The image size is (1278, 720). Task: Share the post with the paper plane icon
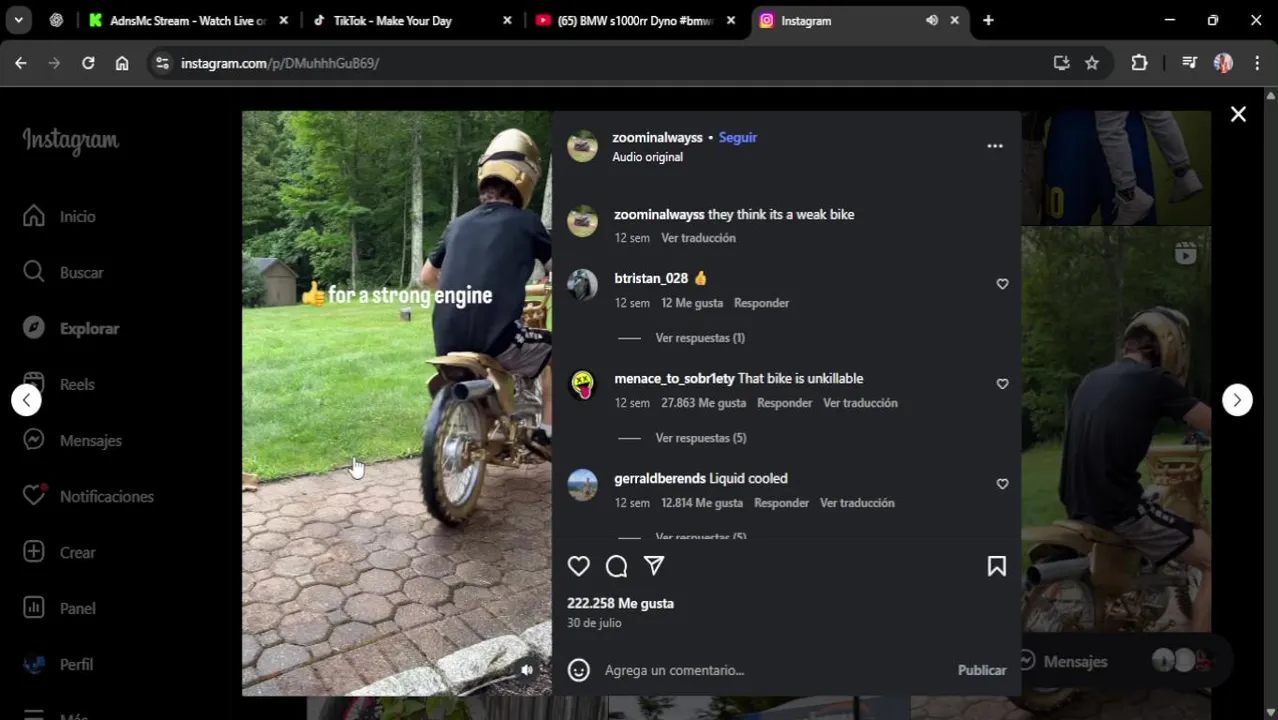(654, 566)
